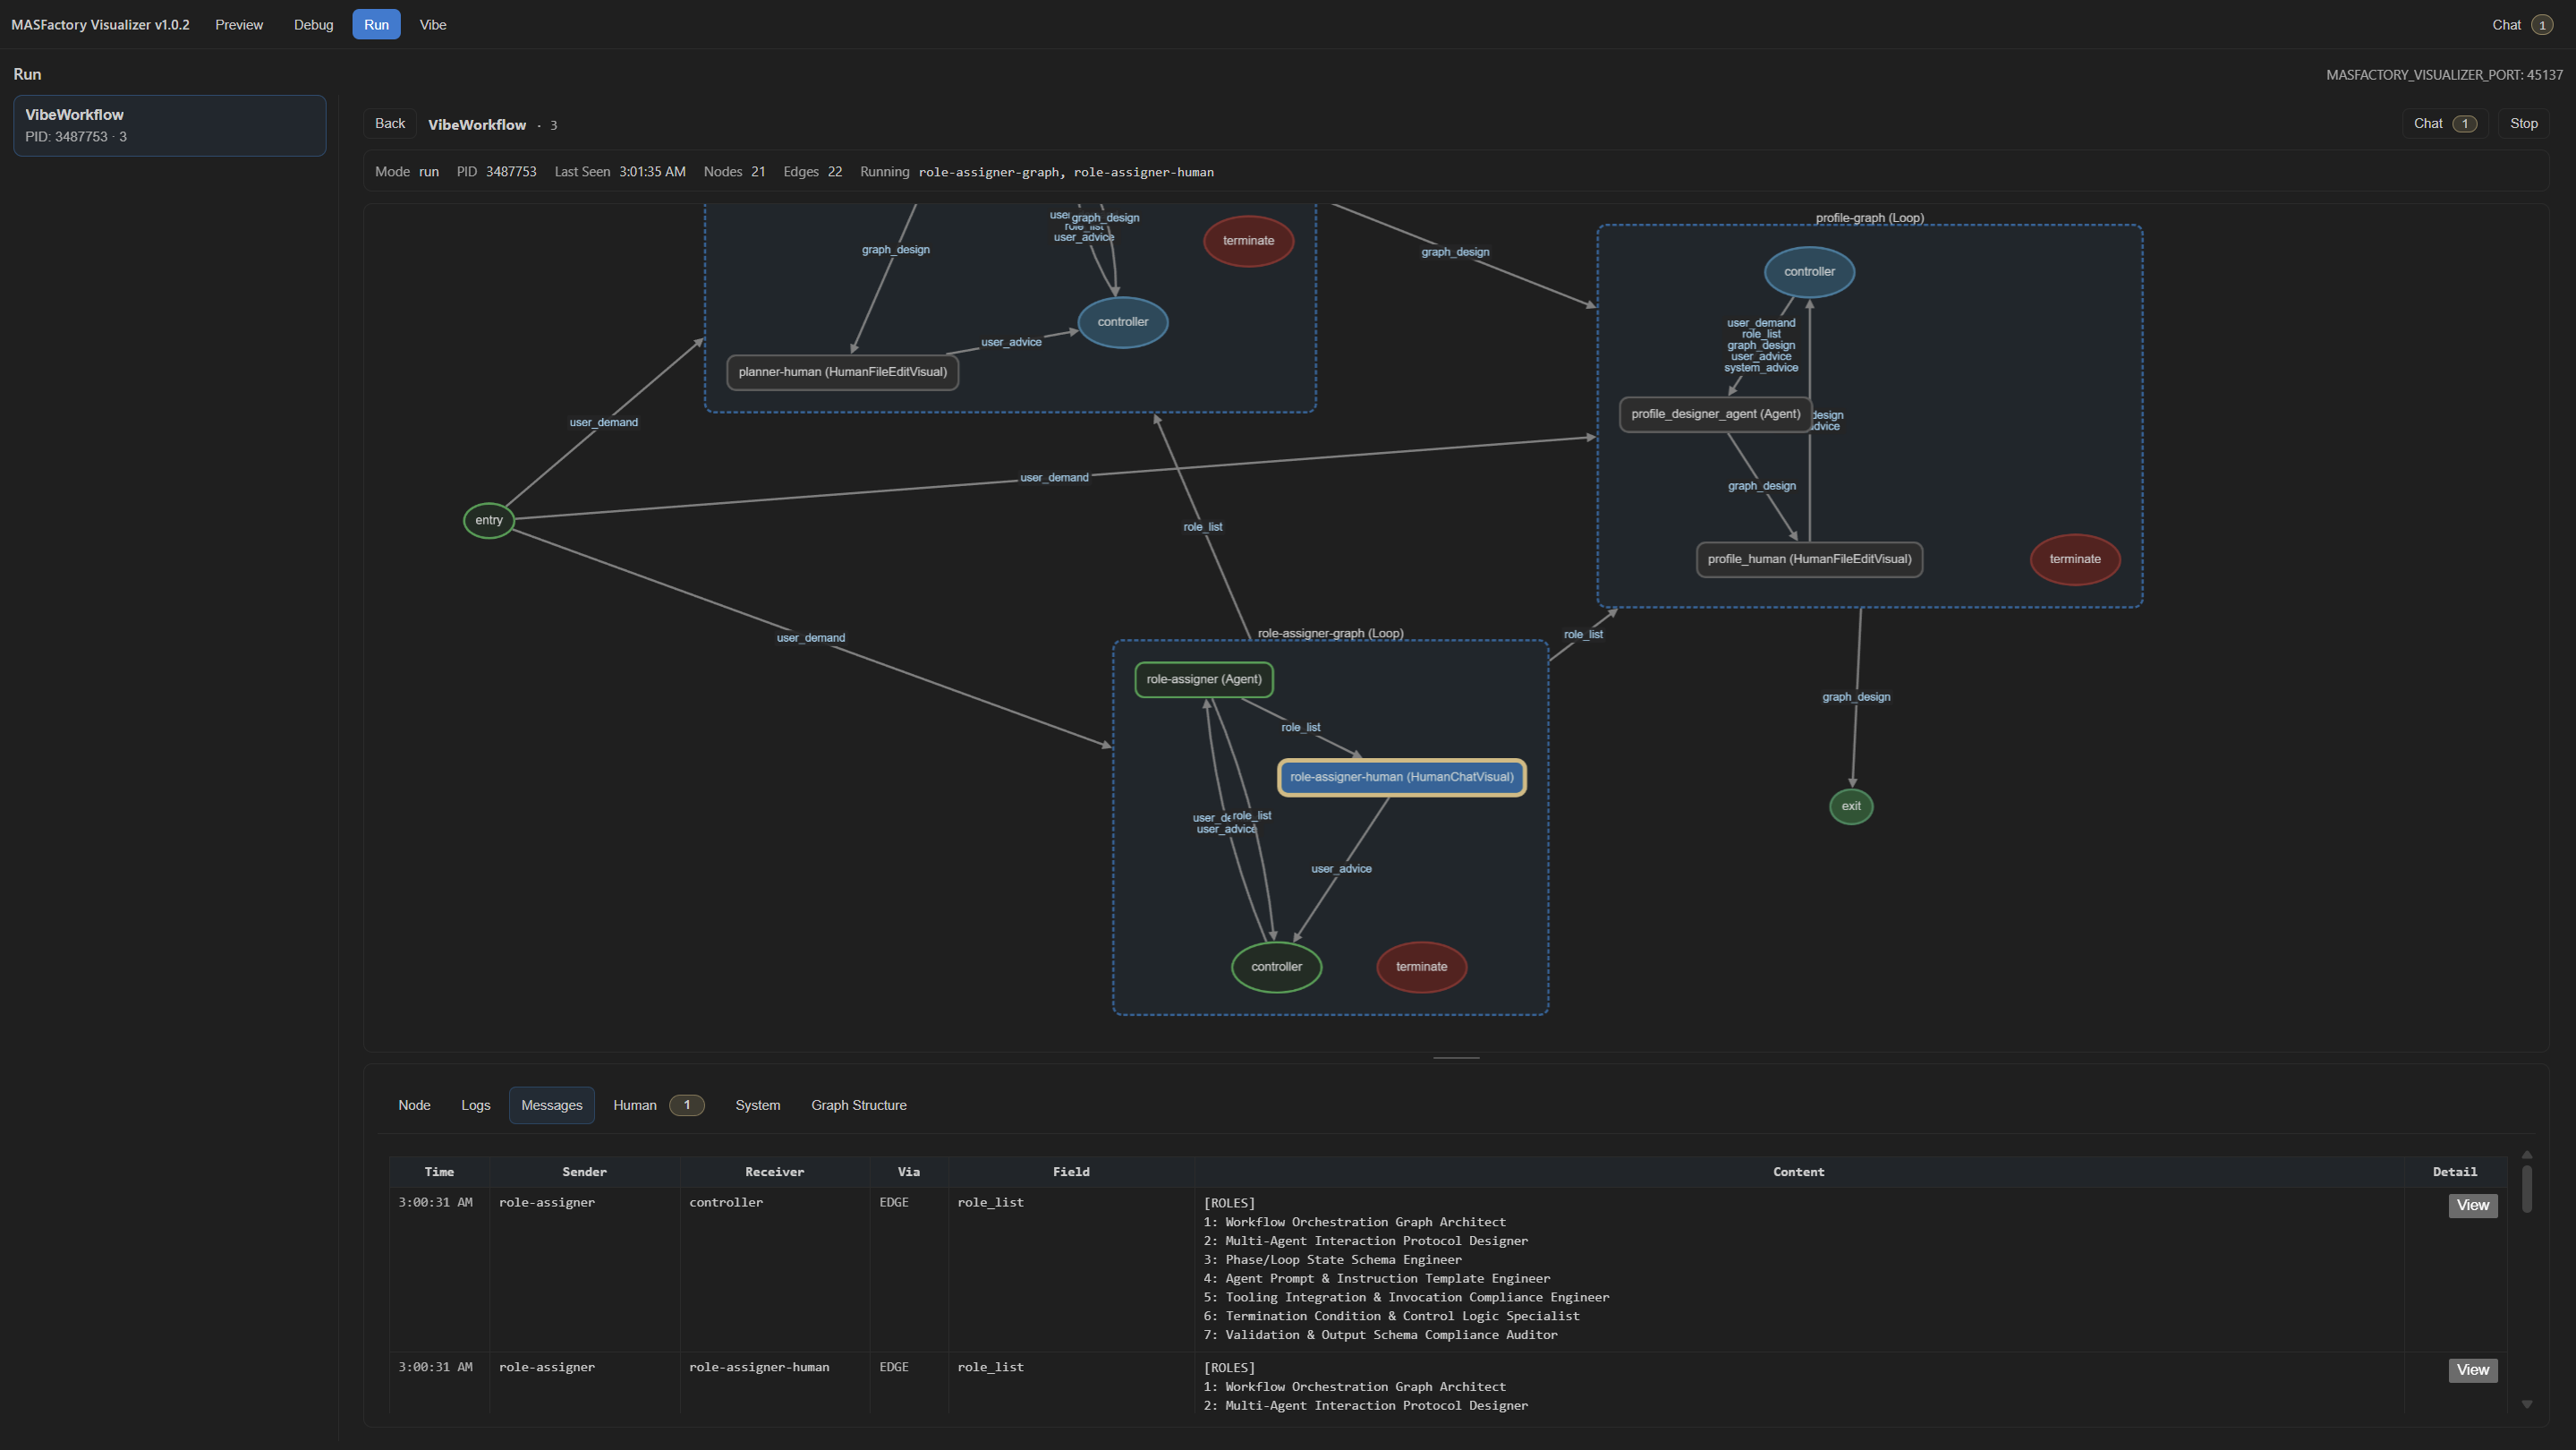This screenshot has height=1450, width=2576.
Task: Click controller node in role-assigner-graph loop
Action: 1275,967
